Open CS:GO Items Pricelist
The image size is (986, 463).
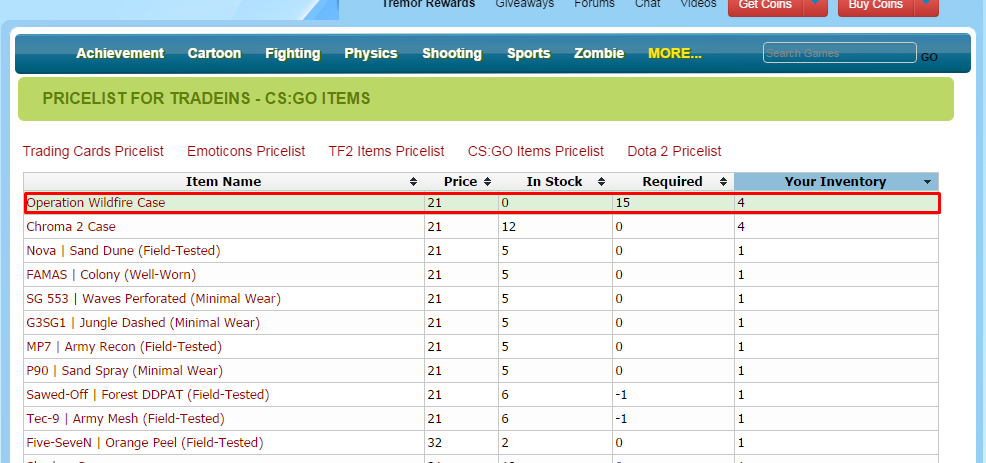[x=536, y=152]
